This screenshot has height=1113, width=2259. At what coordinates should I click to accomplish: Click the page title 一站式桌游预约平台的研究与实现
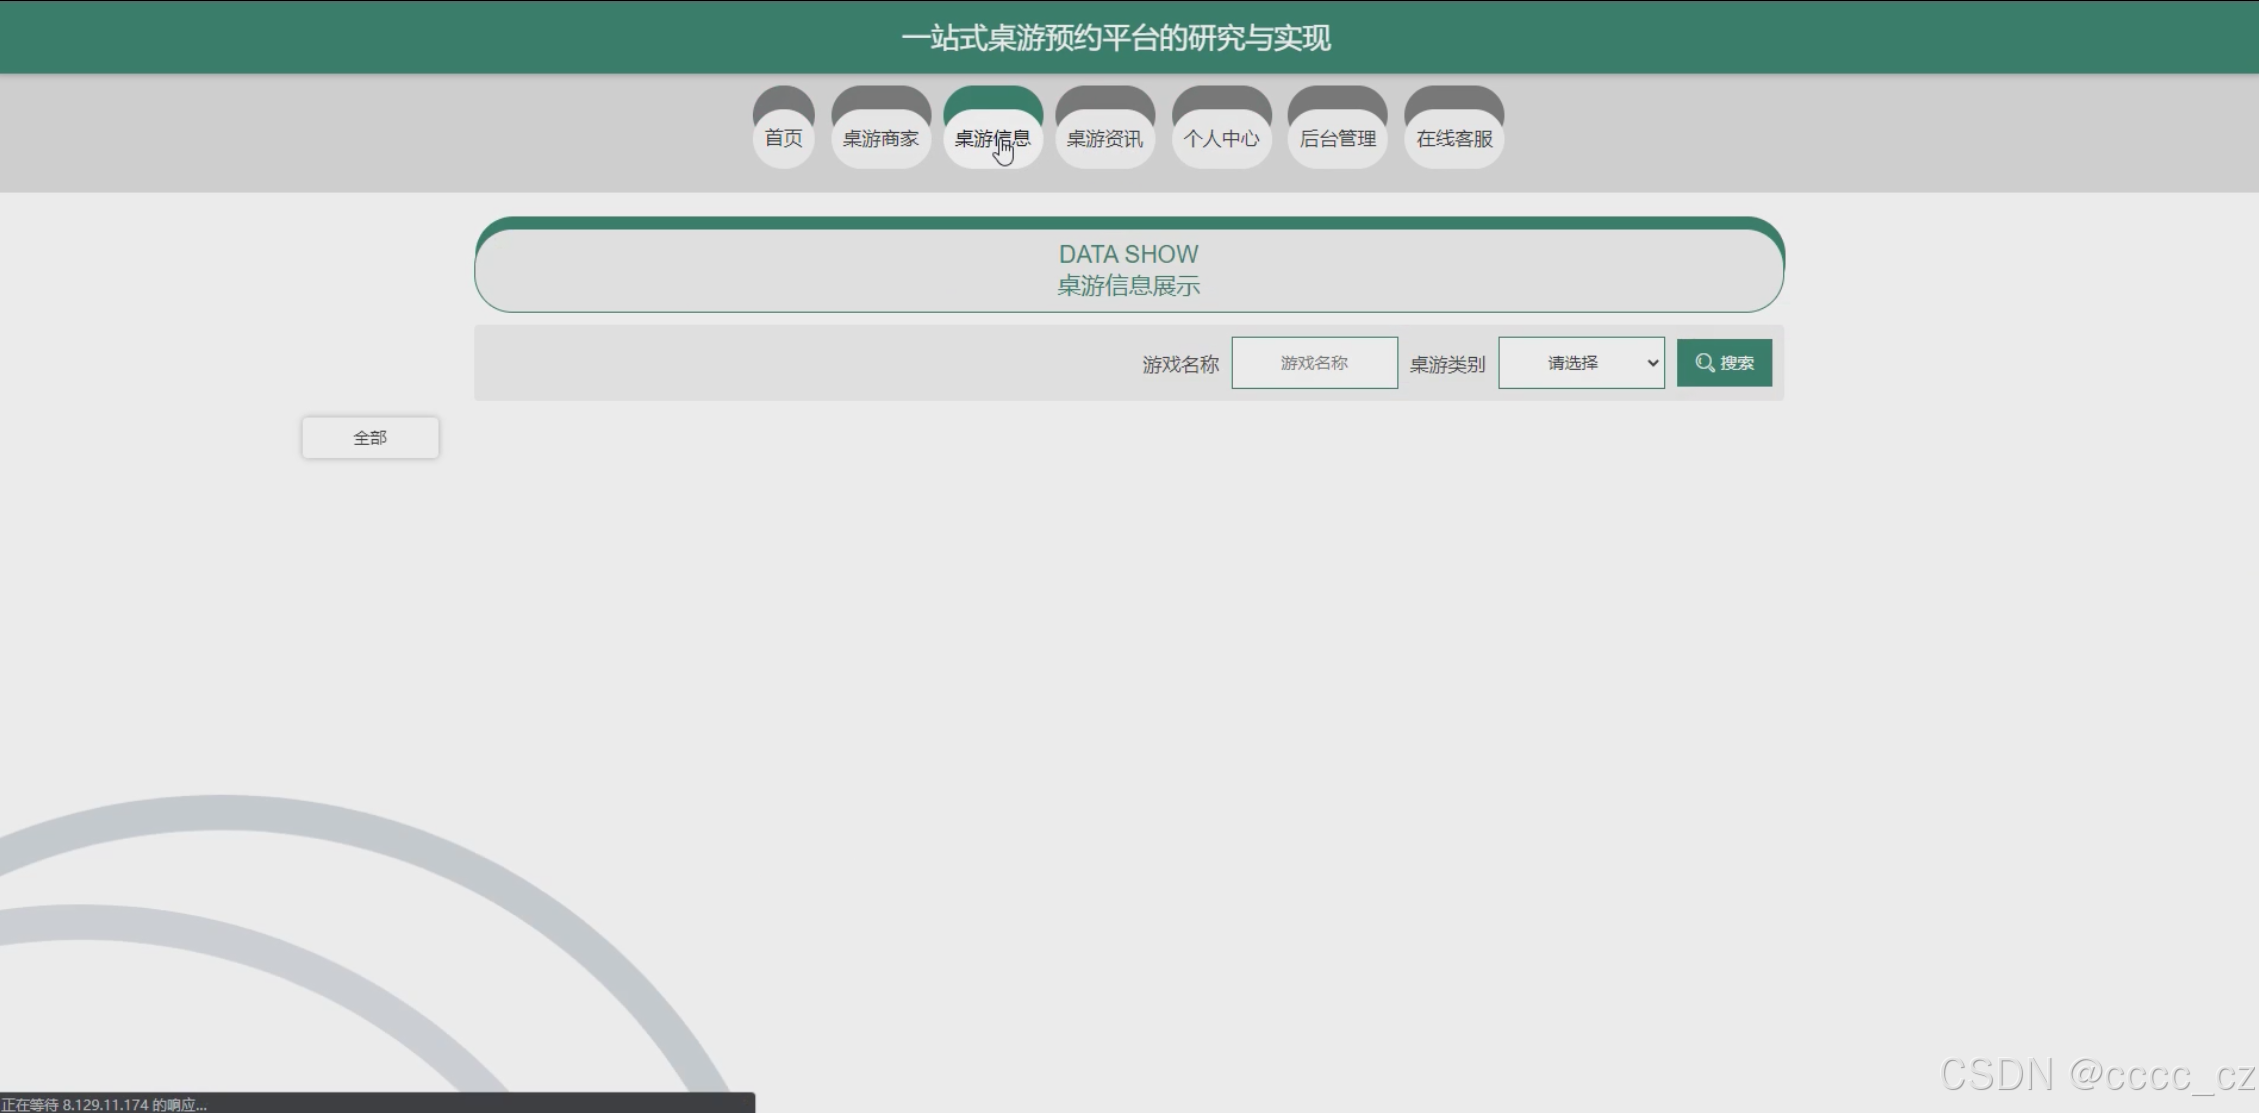[x=1115, y=38]
